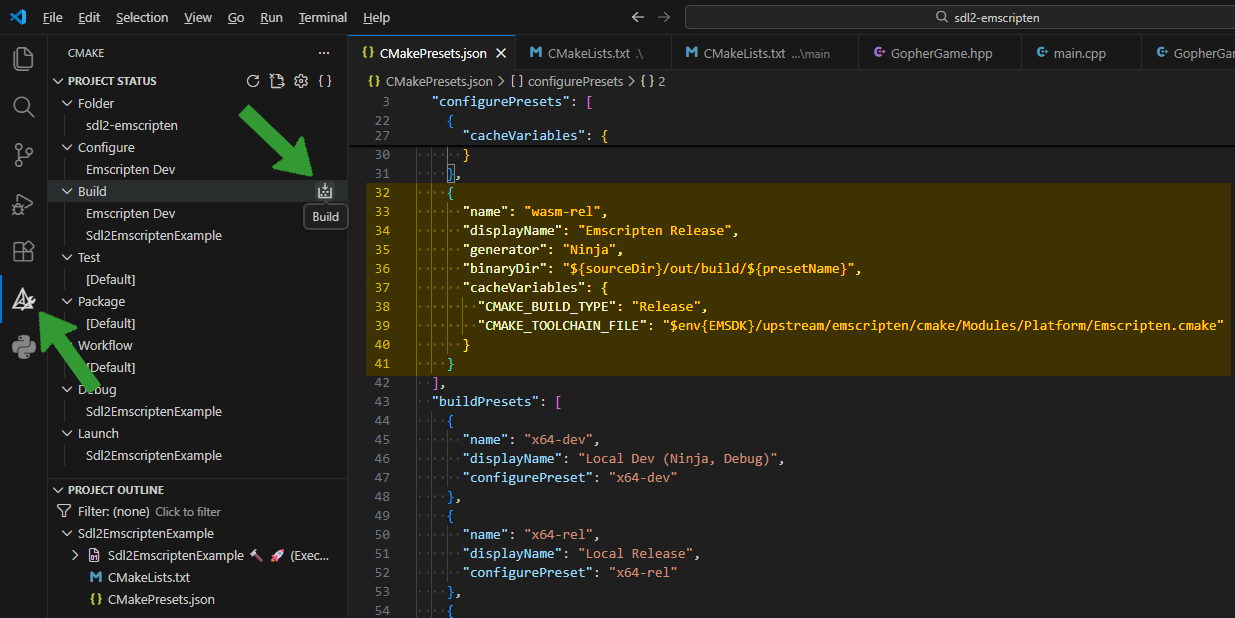
Task: Open the Terminal menu
Action: [322, 17]
